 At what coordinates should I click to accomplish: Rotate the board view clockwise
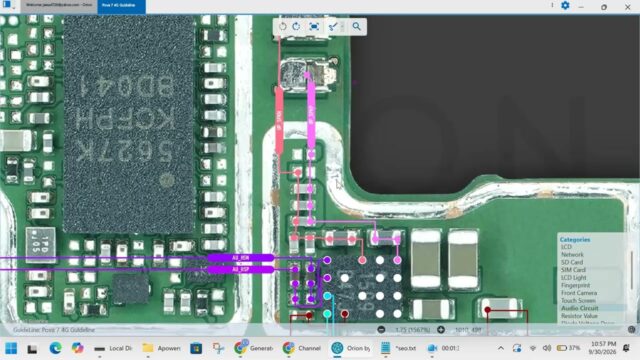[297, 27]
